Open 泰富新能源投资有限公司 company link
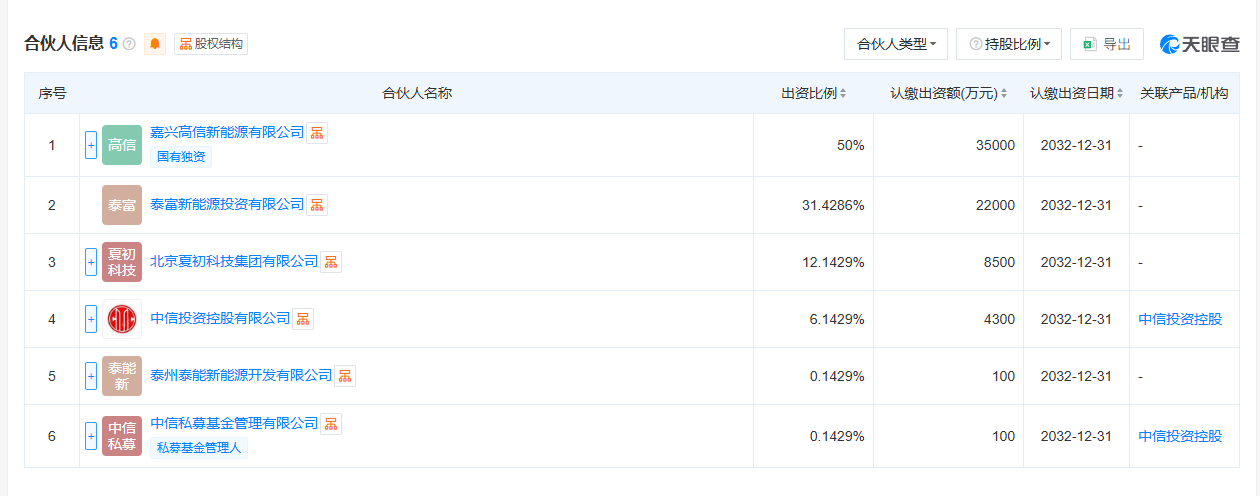The image size is (1260, 496). click(x=227, y=204)
